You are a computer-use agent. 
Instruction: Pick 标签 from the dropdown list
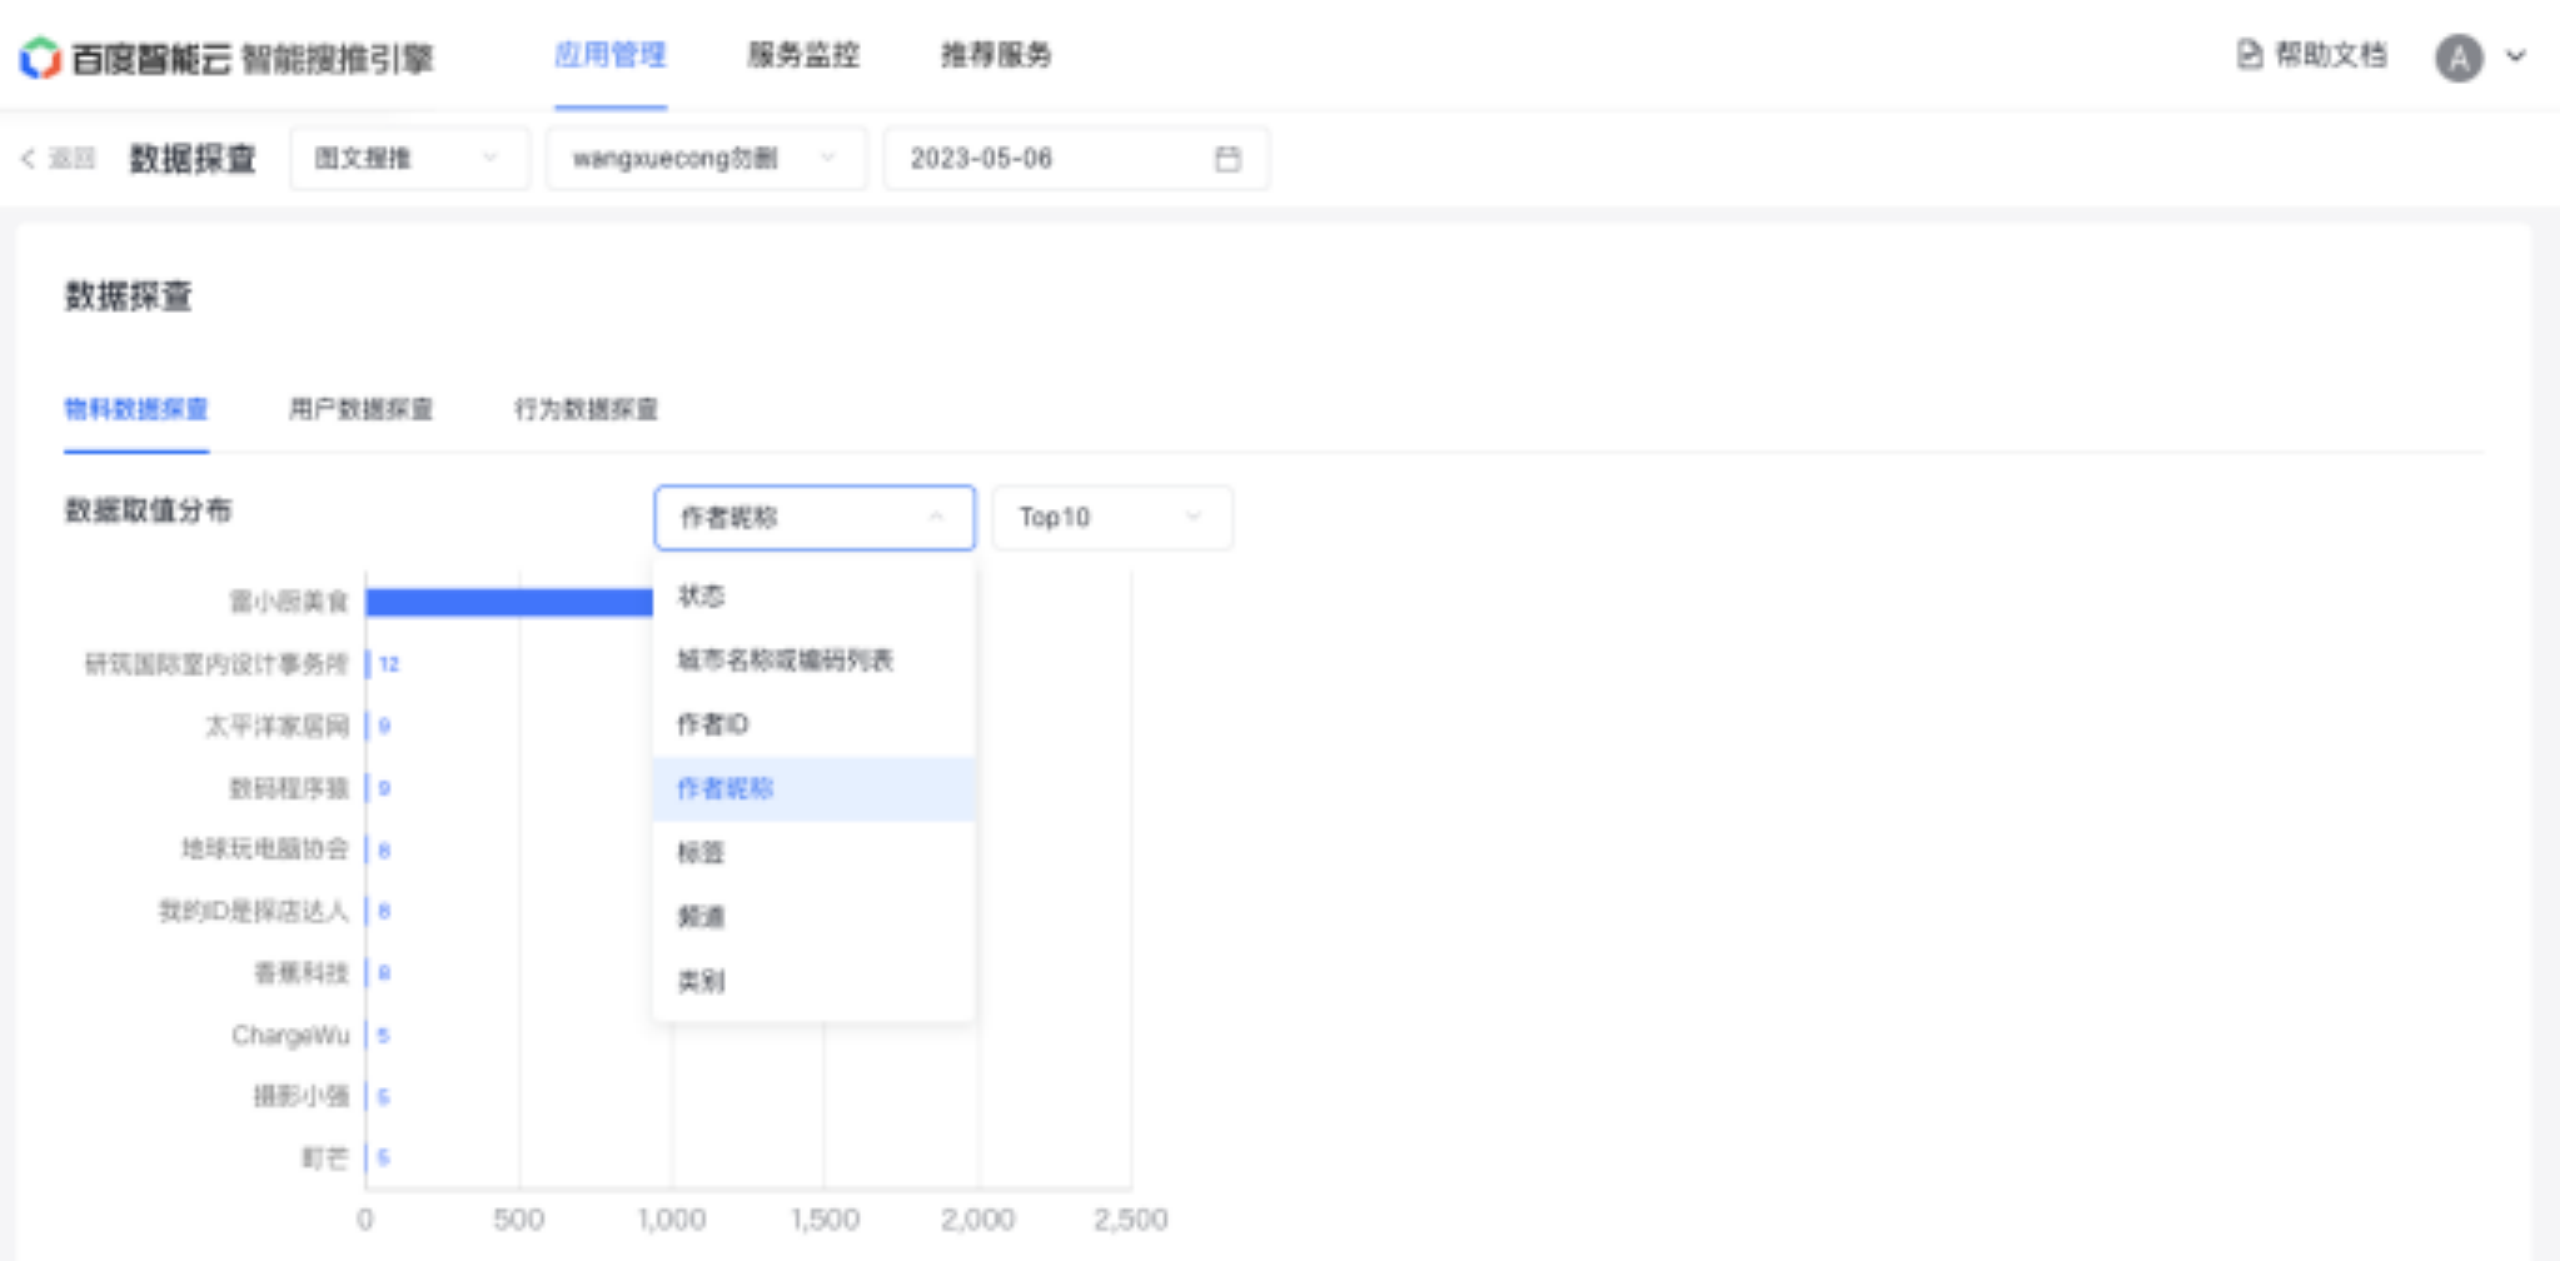(814, 852)
